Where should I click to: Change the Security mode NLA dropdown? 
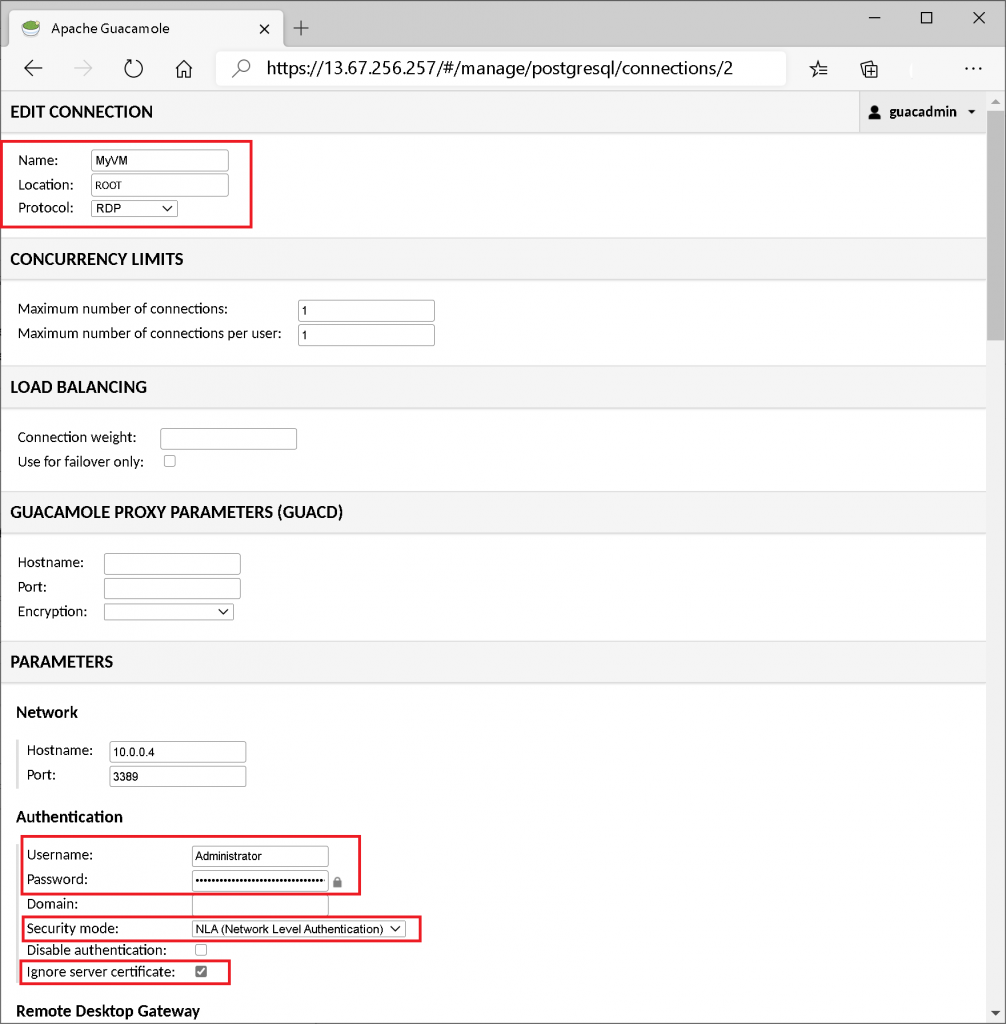pos(298,929)
